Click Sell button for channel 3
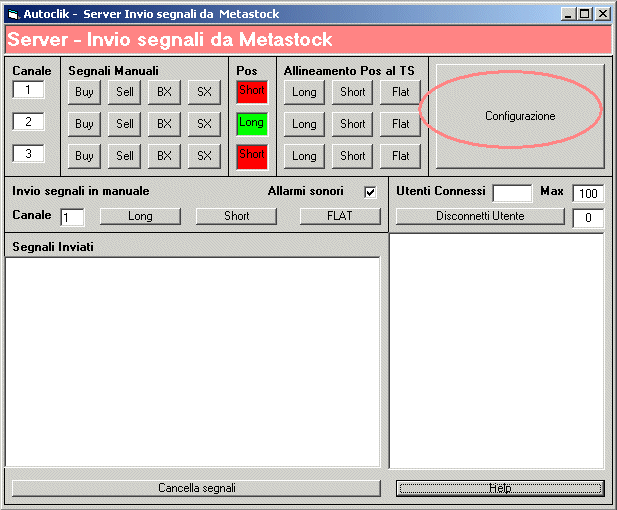This screenshot has height=510, width=617. tap(124, 156)
